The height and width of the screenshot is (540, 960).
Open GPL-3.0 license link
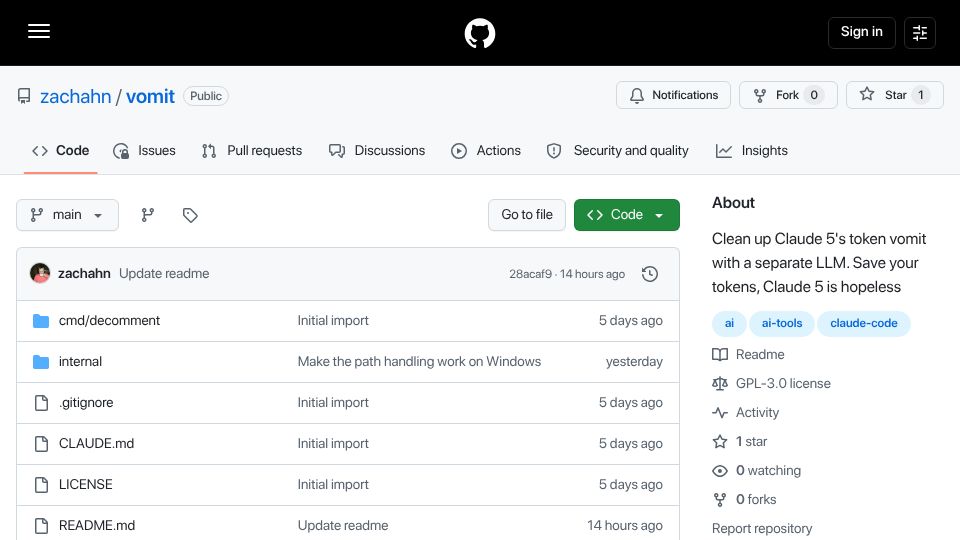(x=771, y=384)
